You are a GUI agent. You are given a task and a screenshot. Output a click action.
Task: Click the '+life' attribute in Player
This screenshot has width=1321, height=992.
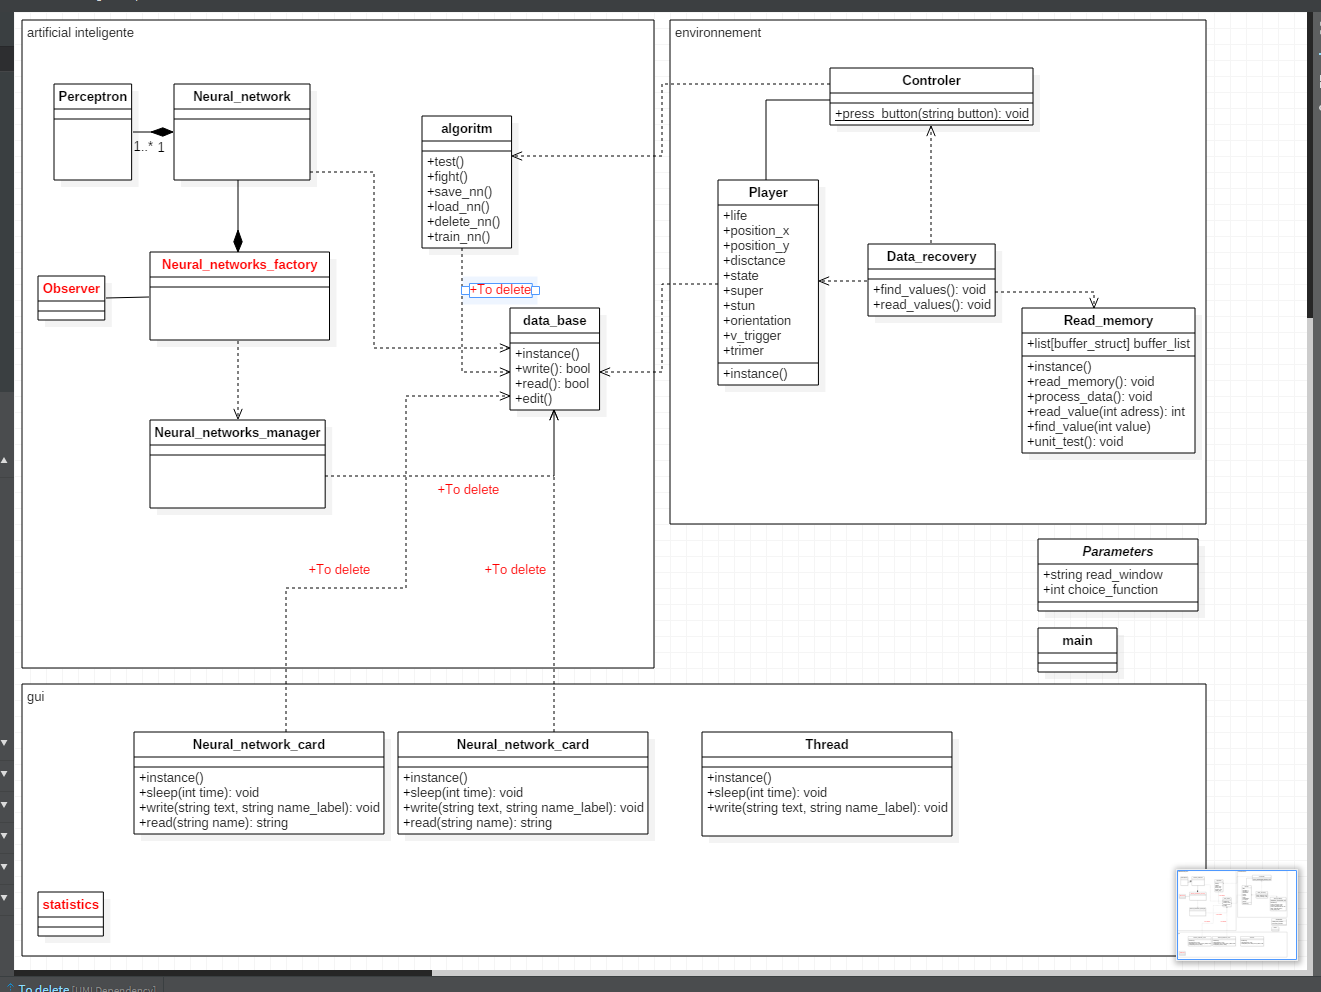[x=735, y=216]
